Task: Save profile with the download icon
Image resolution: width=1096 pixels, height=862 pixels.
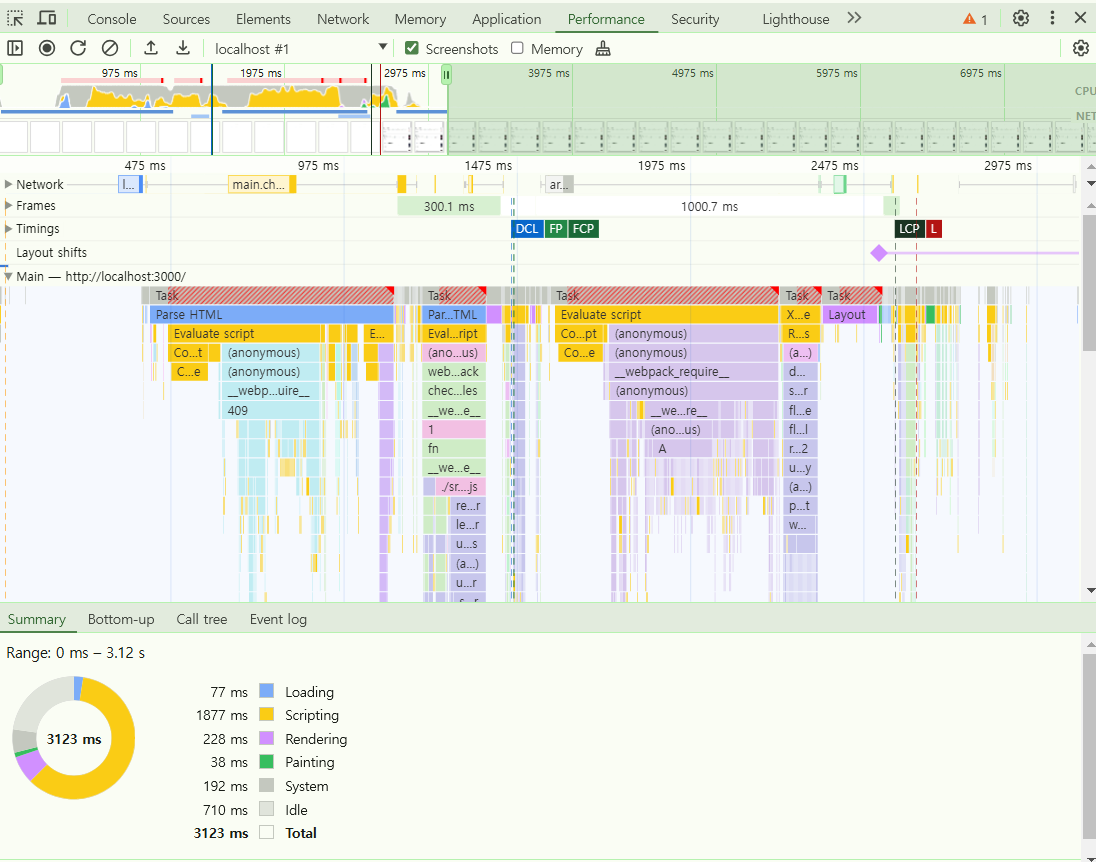Action: pos(182,48)
